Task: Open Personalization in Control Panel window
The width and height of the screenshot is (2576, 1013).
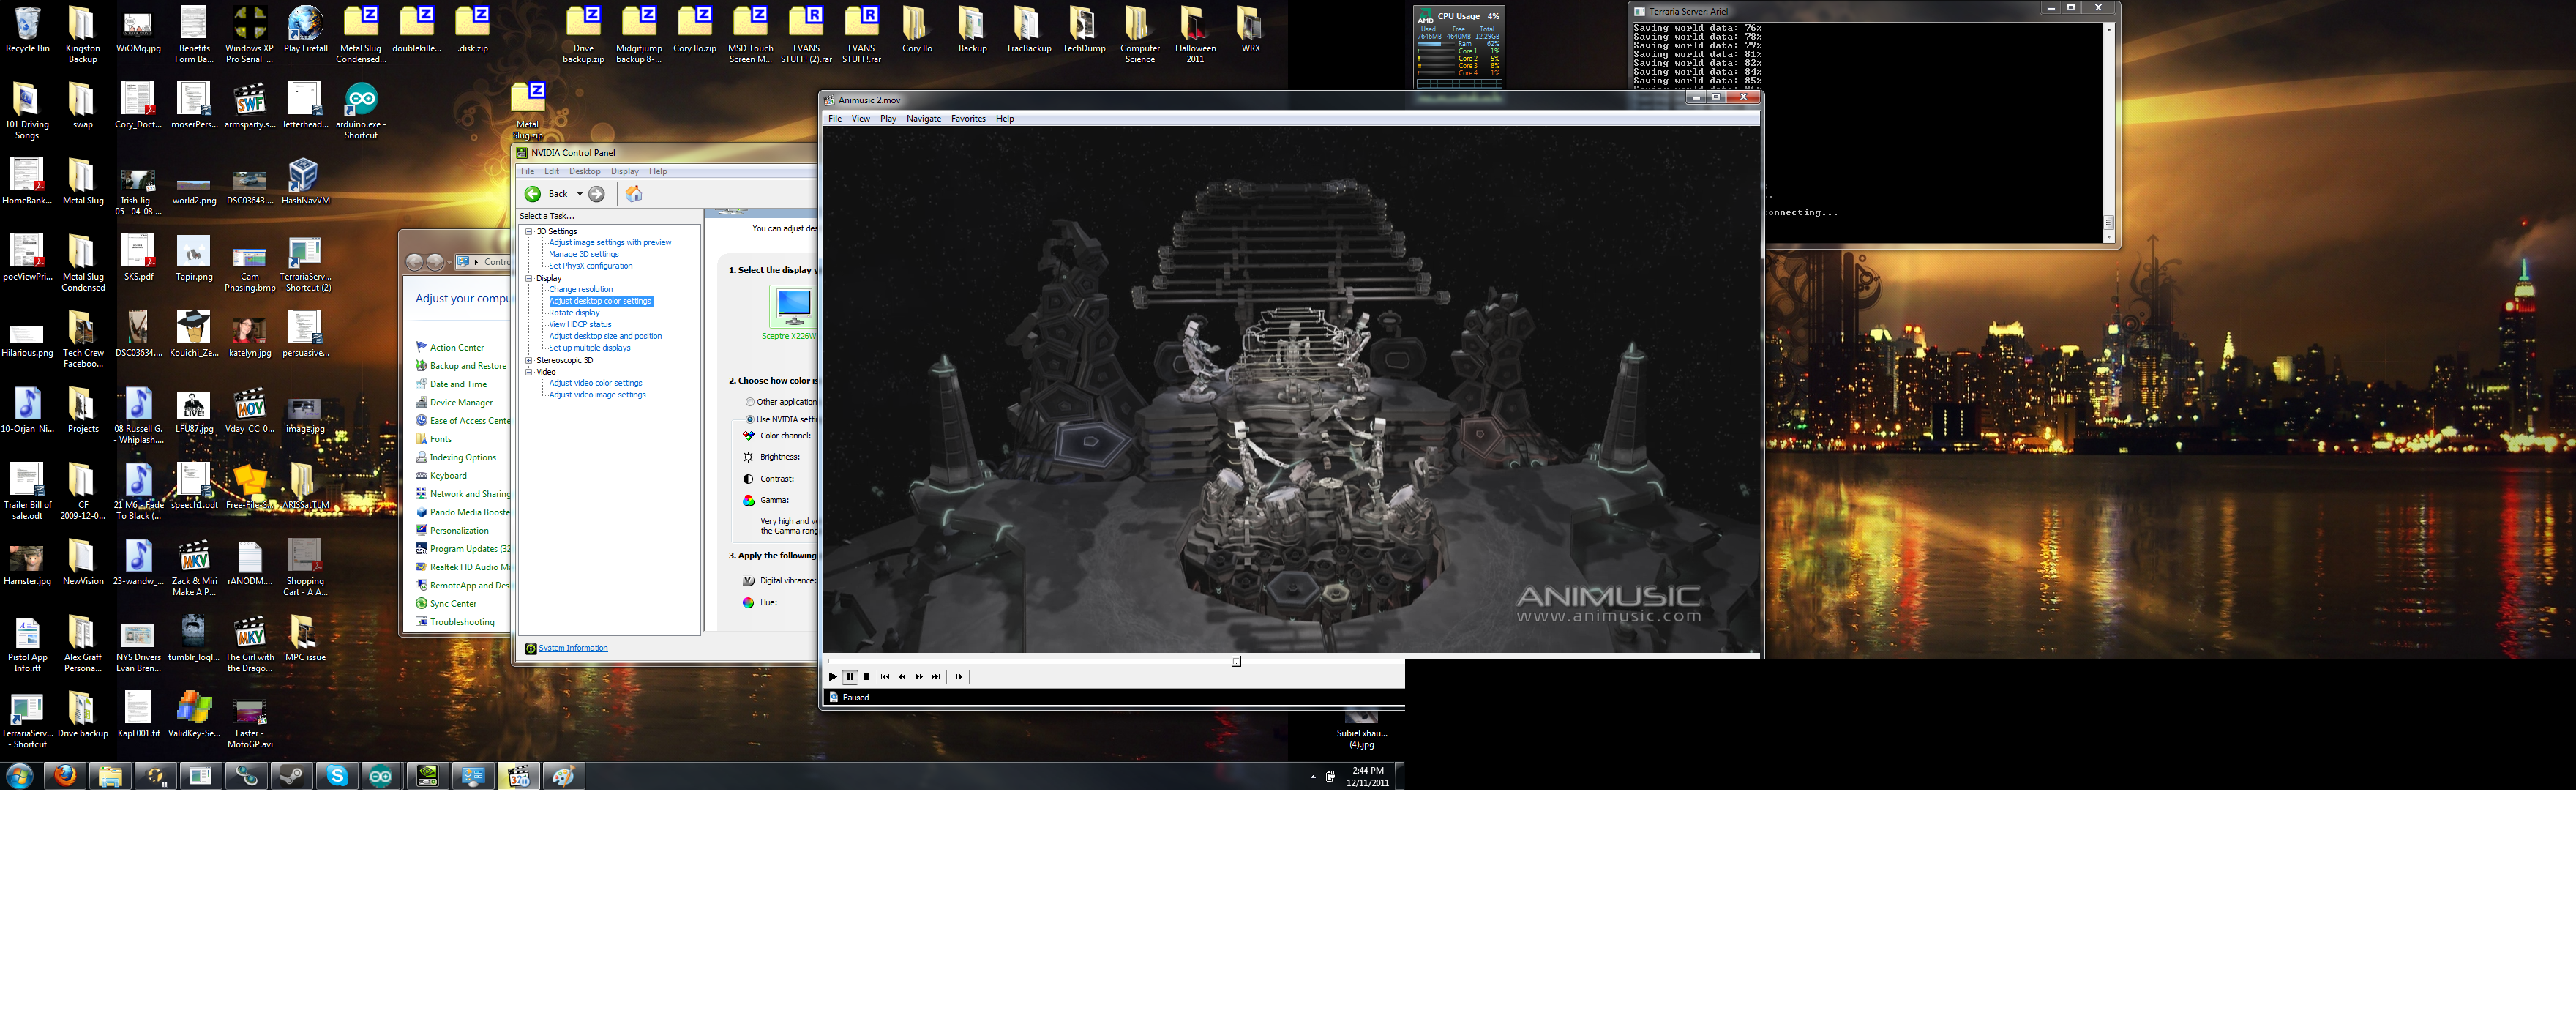Action: (459, 531)
